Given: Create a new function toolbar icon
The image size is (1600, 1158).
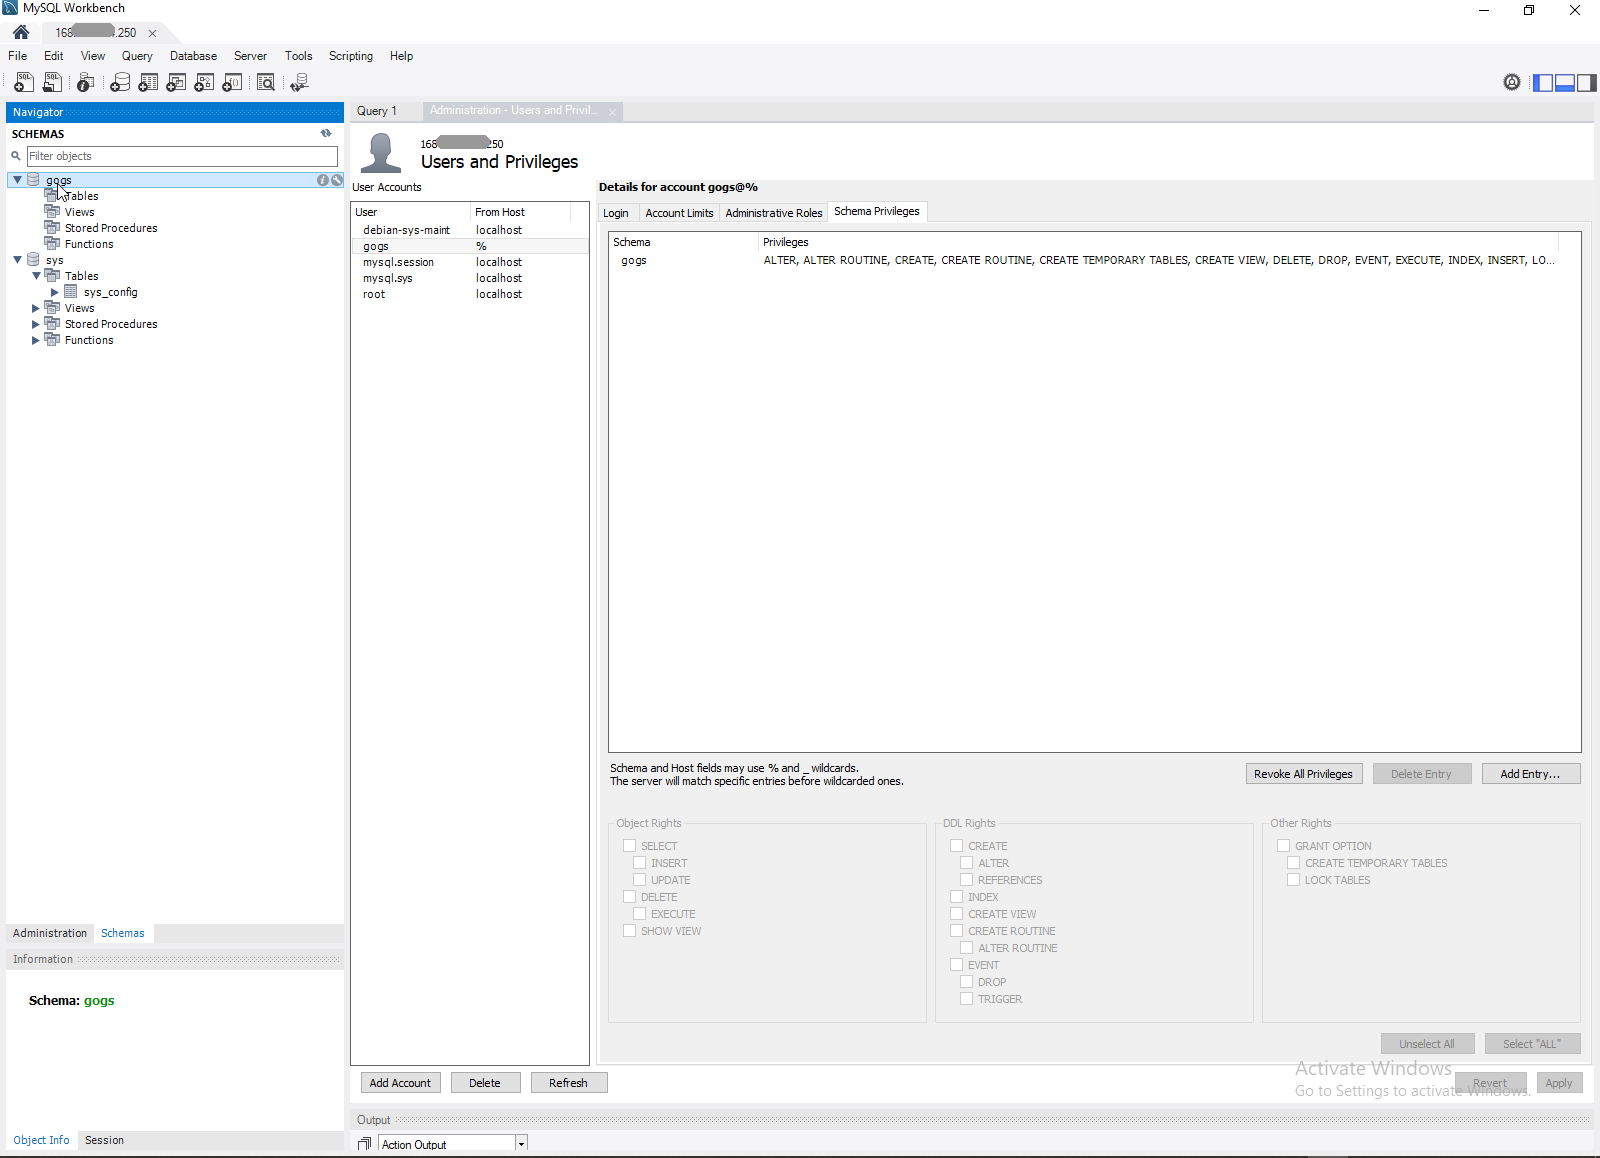Looking at the screenshot, I should (232, 83).
